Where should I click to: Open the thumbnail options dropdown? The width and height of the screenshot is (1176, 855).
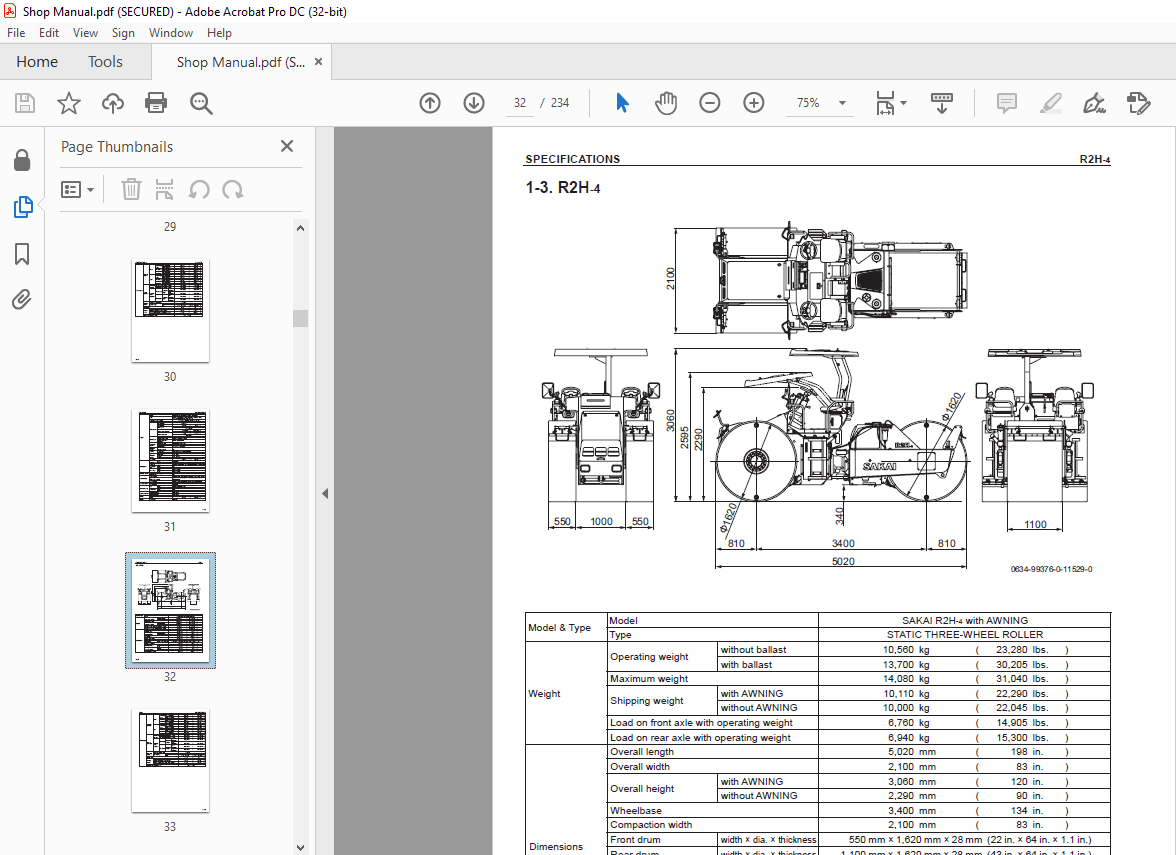[x=77, y=190]
